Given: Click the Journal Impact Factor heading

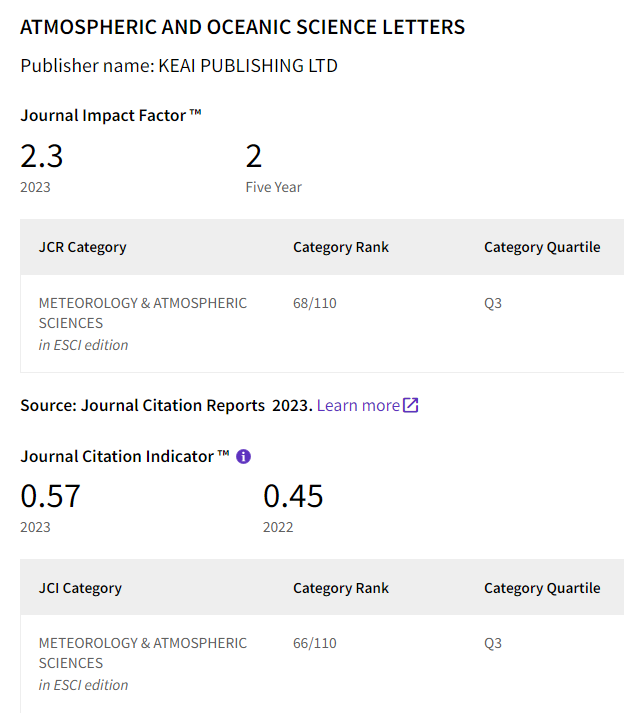Looking at the screenshot, I should pyautogui.click(x=111, y=115).
